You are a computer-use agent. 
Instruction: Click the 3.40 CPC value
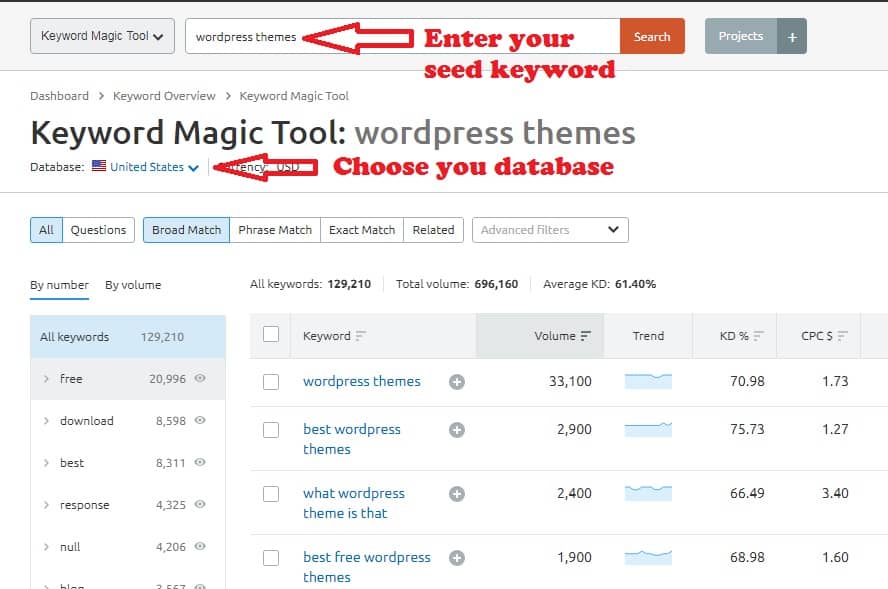coord(835,493)
